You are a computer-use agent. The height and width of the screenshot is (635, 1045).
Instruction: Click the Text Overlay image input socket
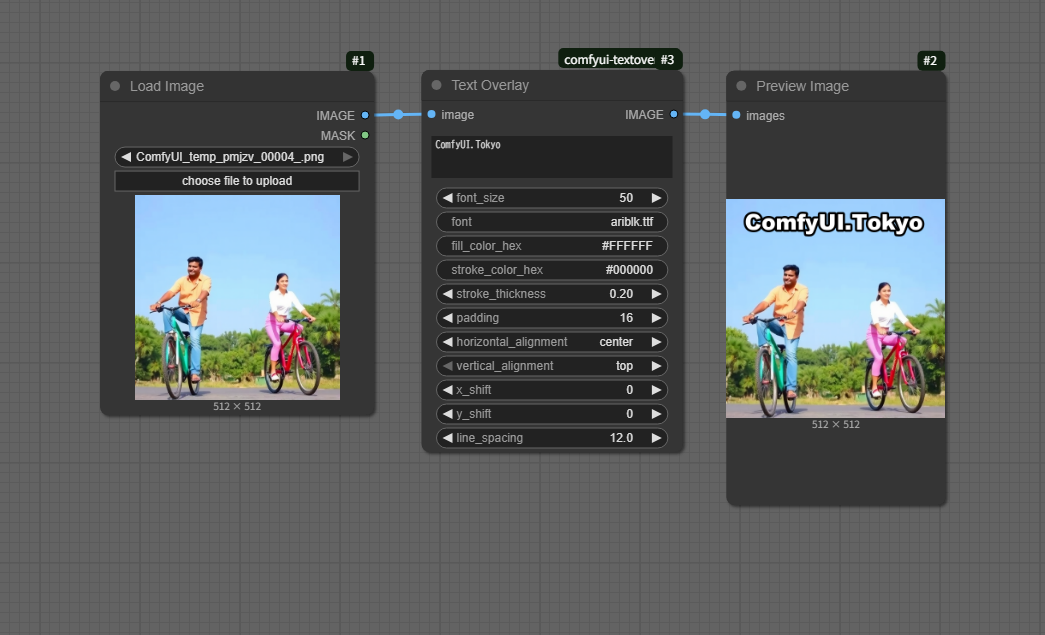432,114
